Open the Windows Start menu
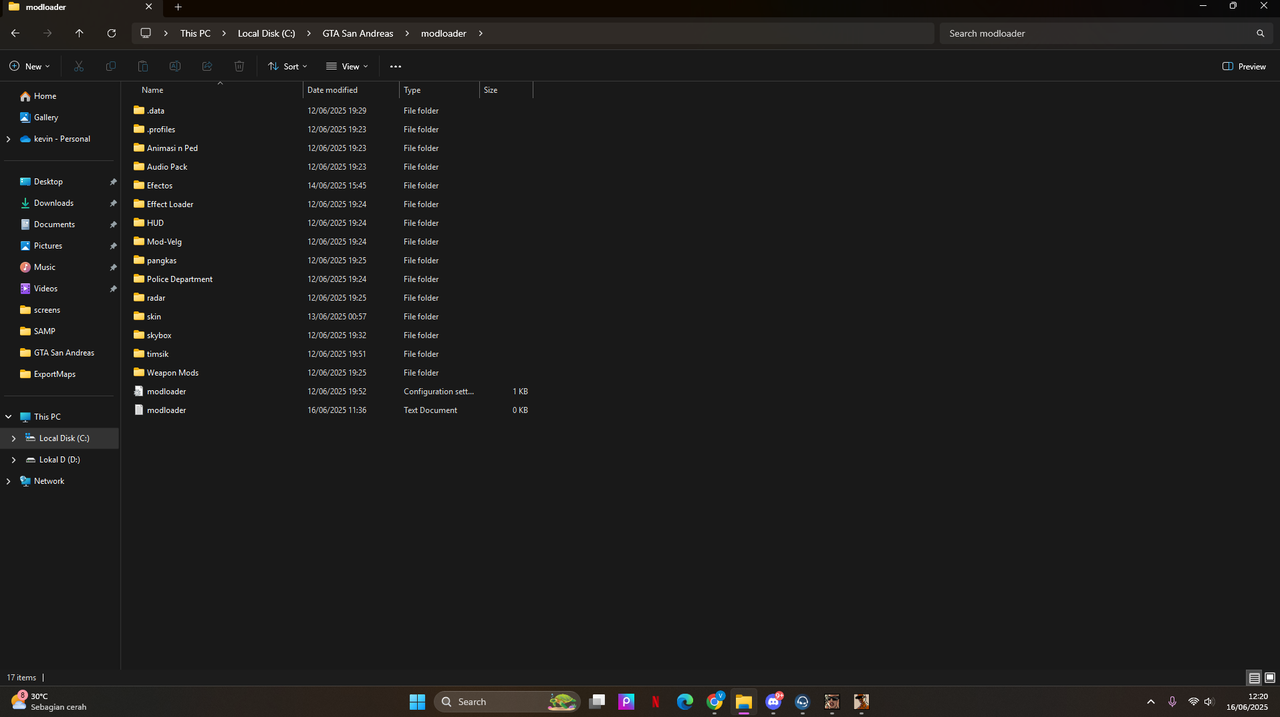 click(x=417, y=702)
